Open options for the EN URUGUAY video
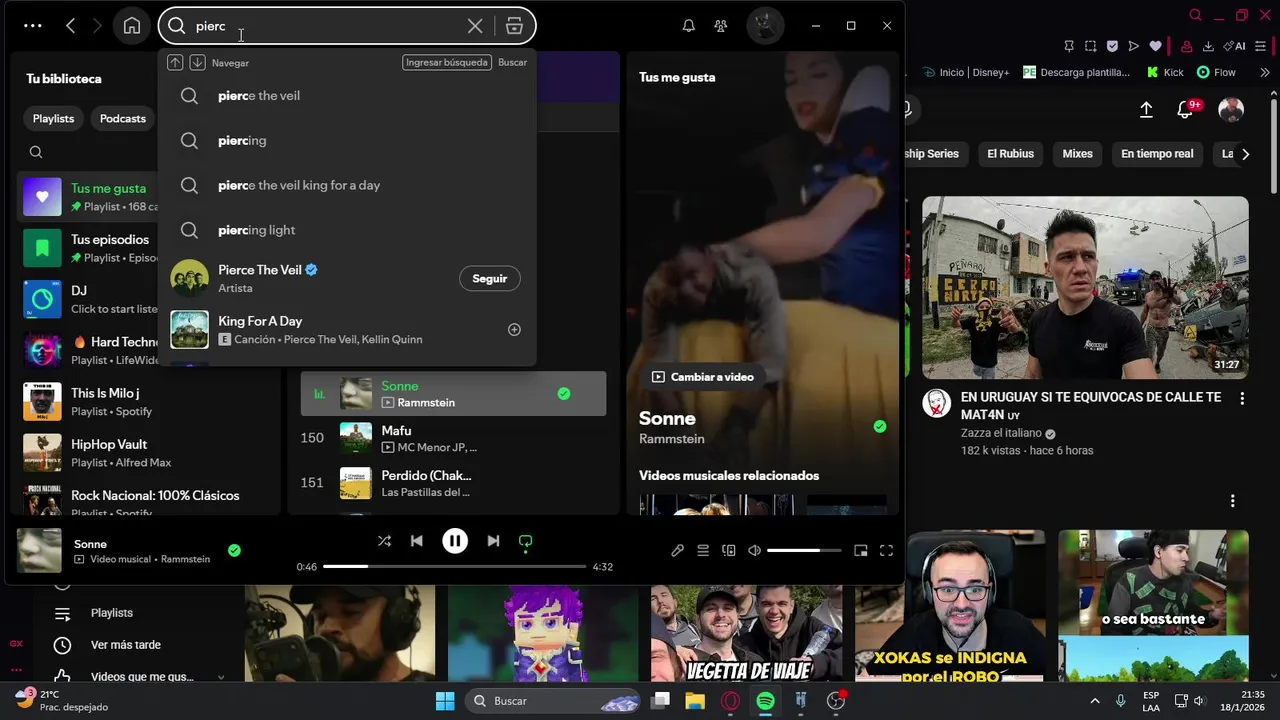The width and height of the screenshot is (1280, 720). [1242, 398]
